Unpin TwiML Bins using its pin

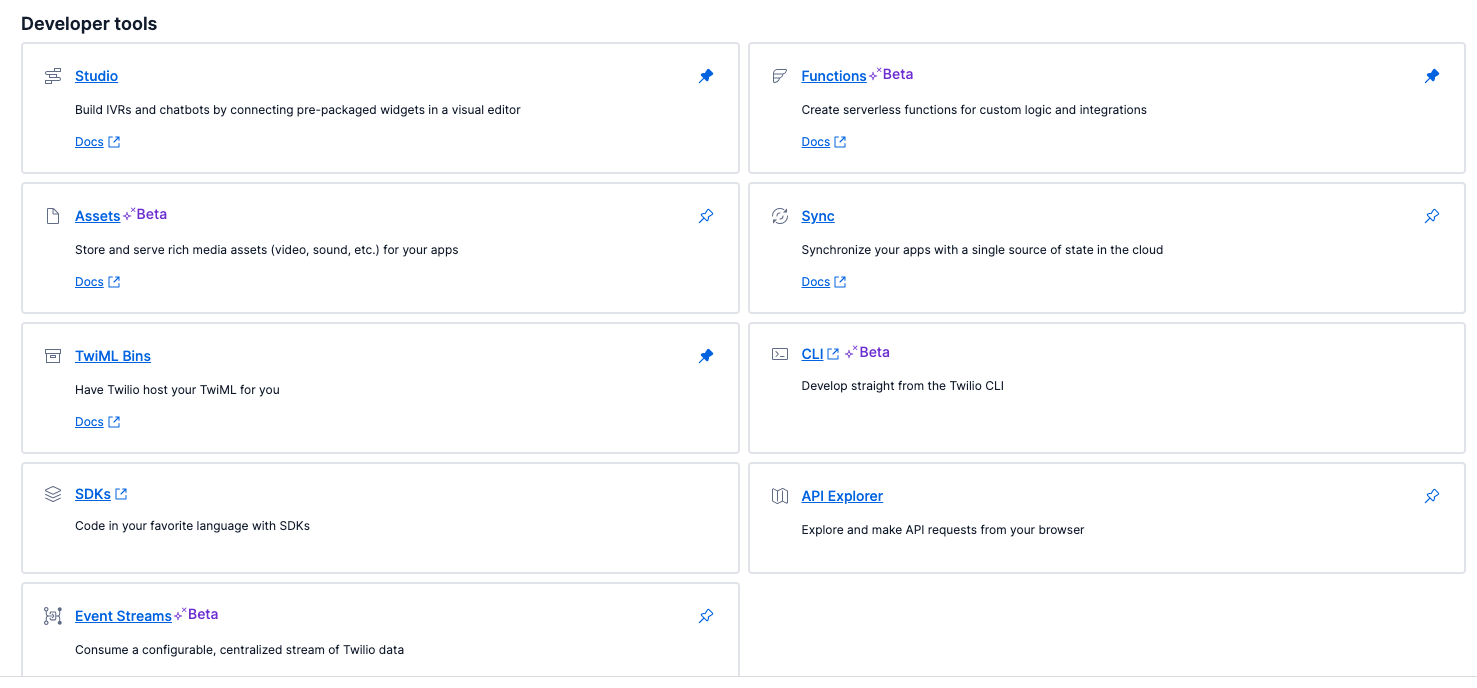[x=706, y=356]
